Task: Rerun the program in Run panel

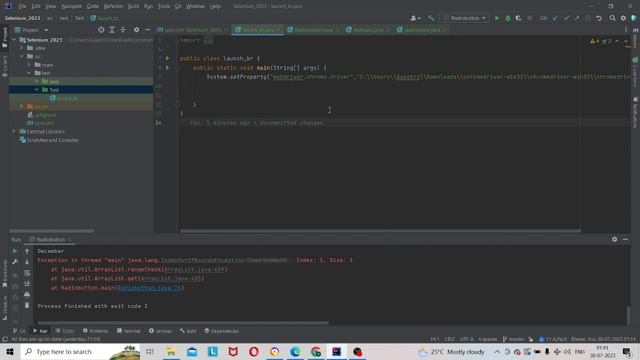Action: click(x=15, y=251)
